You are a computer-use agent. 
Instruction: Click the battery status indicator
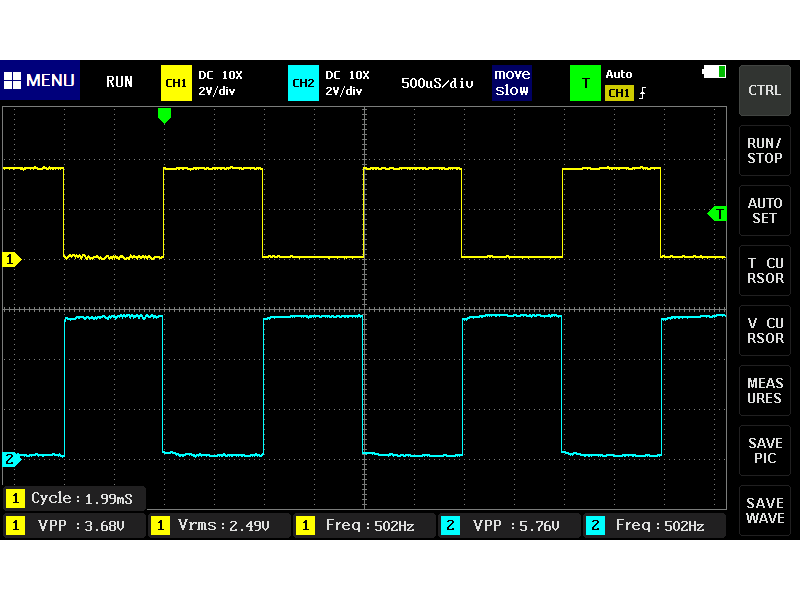[714, 71]
